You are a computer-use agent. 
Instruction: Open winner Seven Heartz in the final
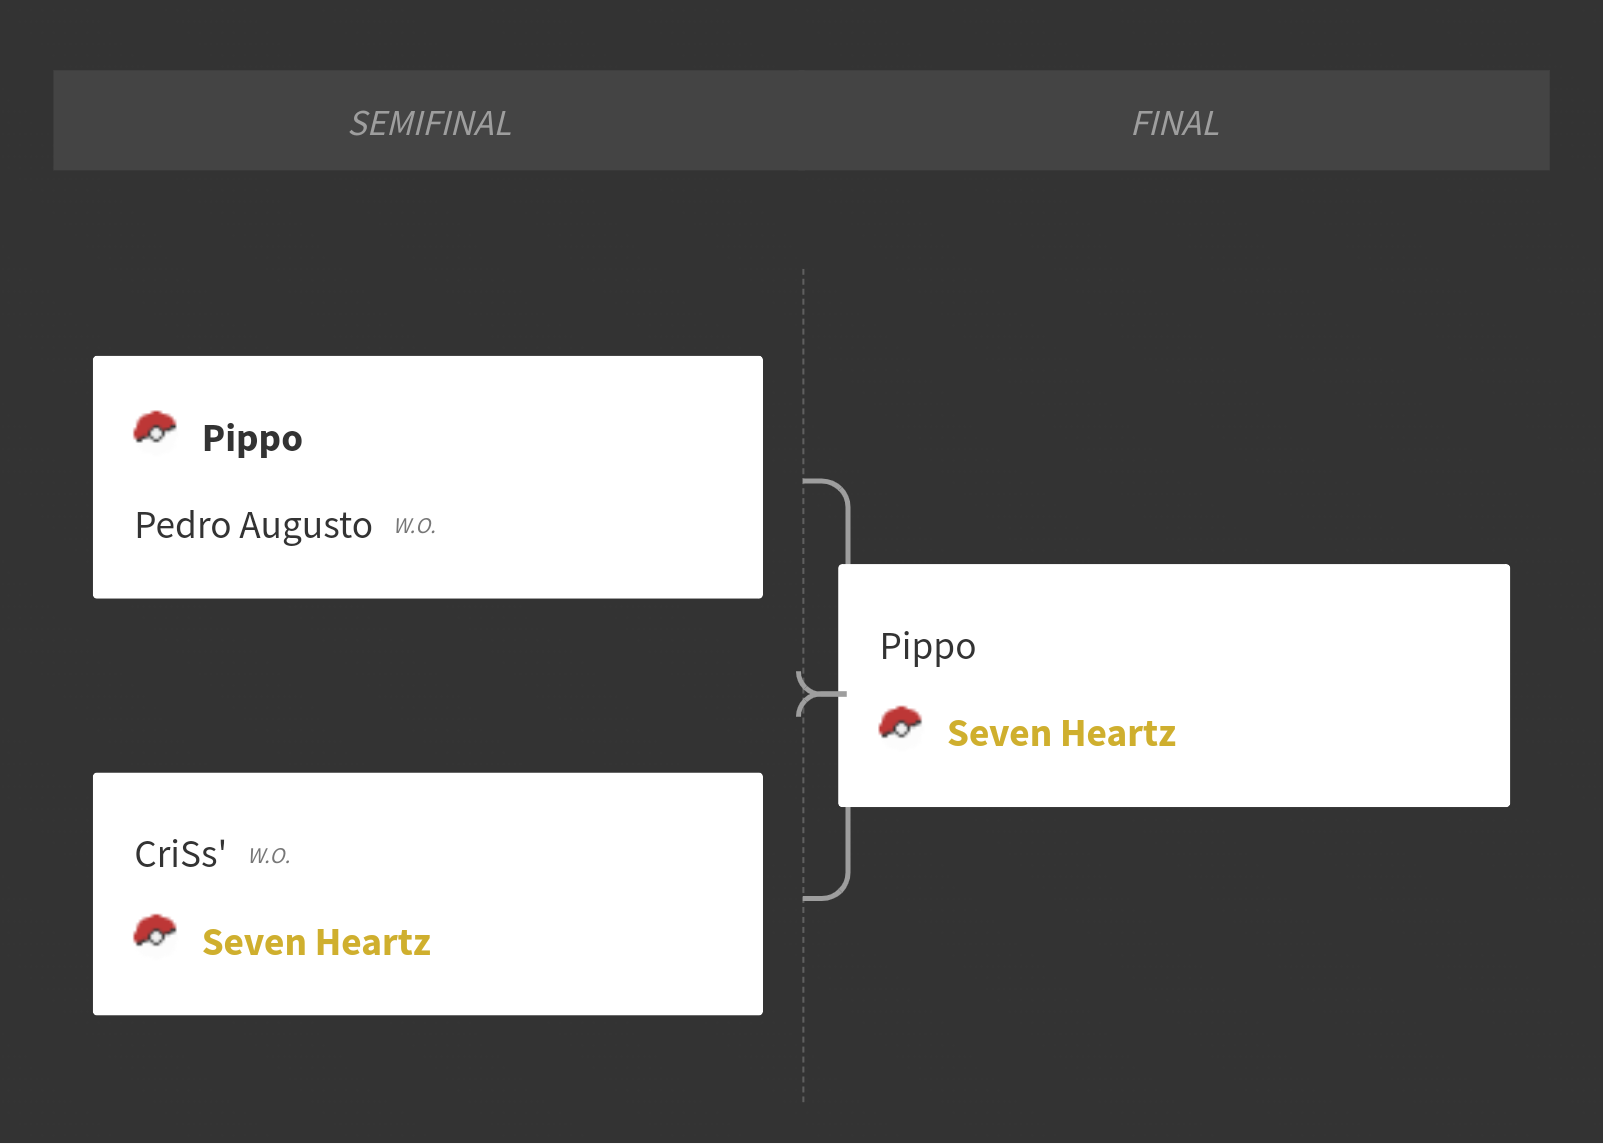coord(1061,734)
